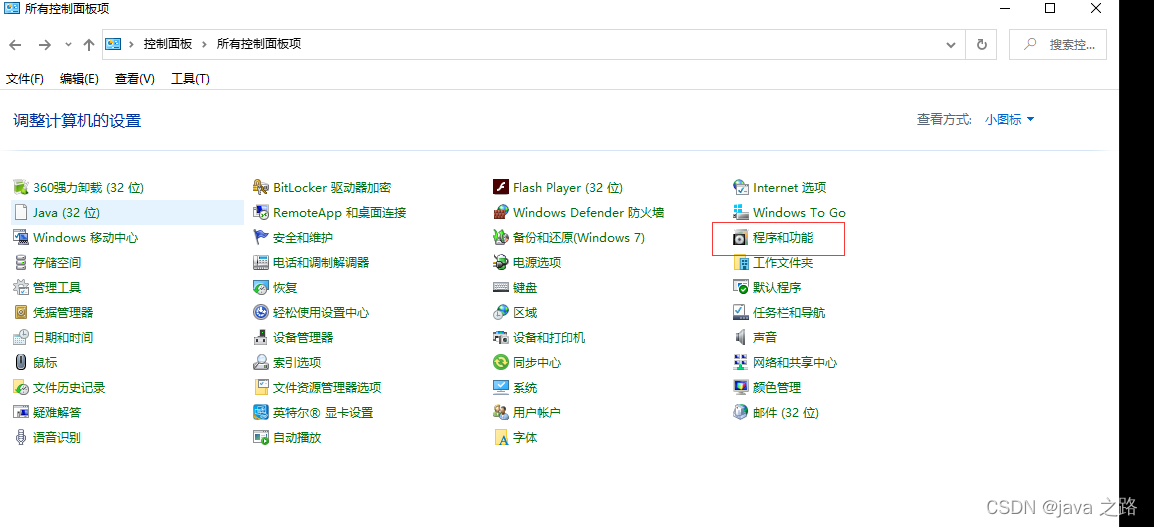Click the Back navigation arrow

(x=16, y=44)
